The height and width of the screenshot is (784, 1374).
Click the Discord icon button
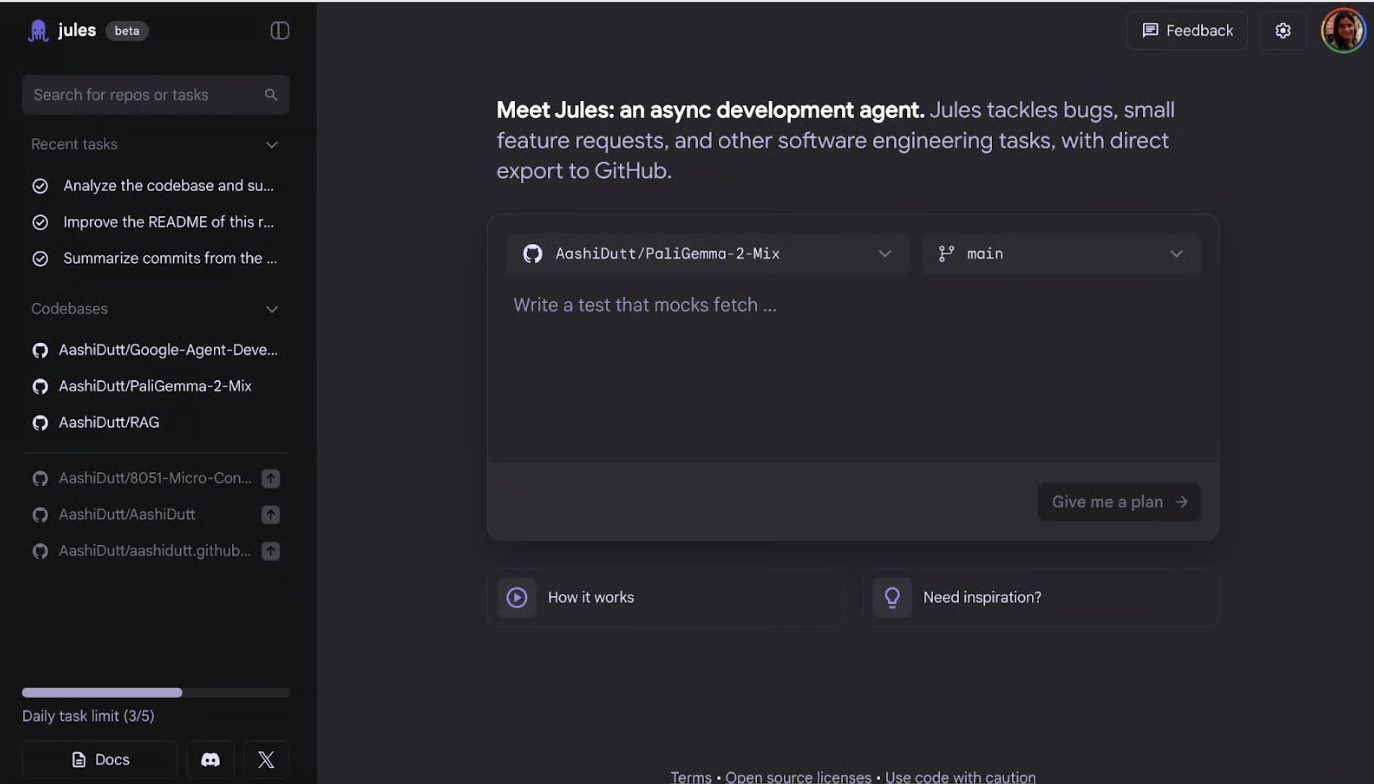pyautogui.click(x=210, y=760)
